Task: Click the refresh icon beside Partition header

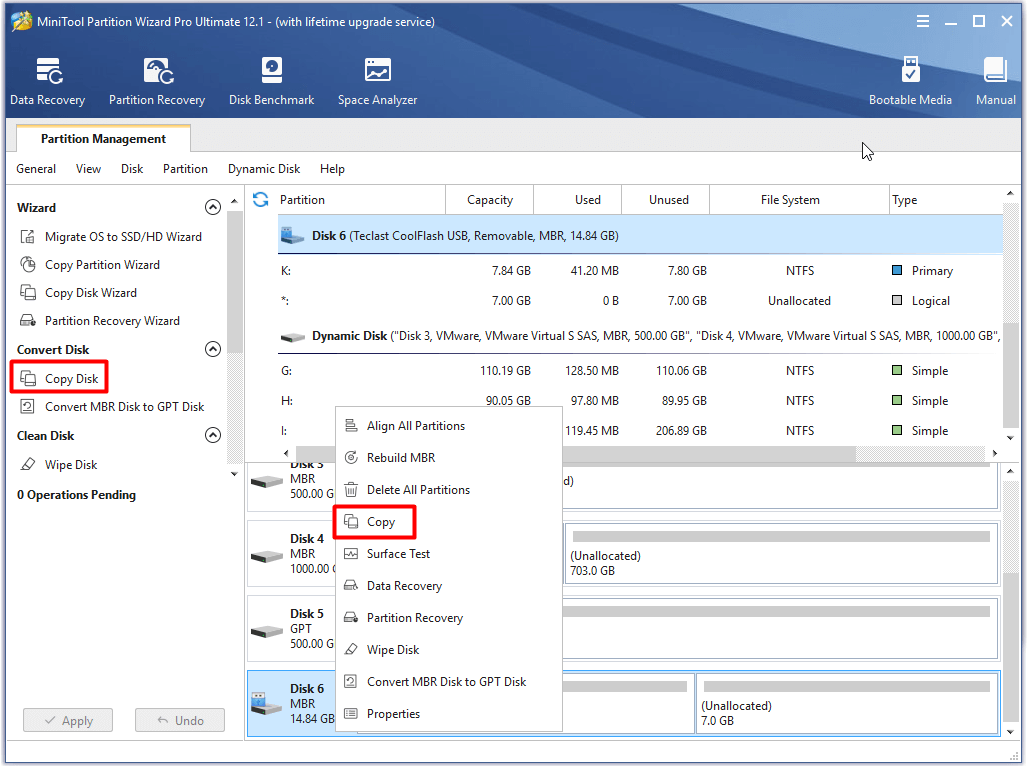Action: pos(261,200)
